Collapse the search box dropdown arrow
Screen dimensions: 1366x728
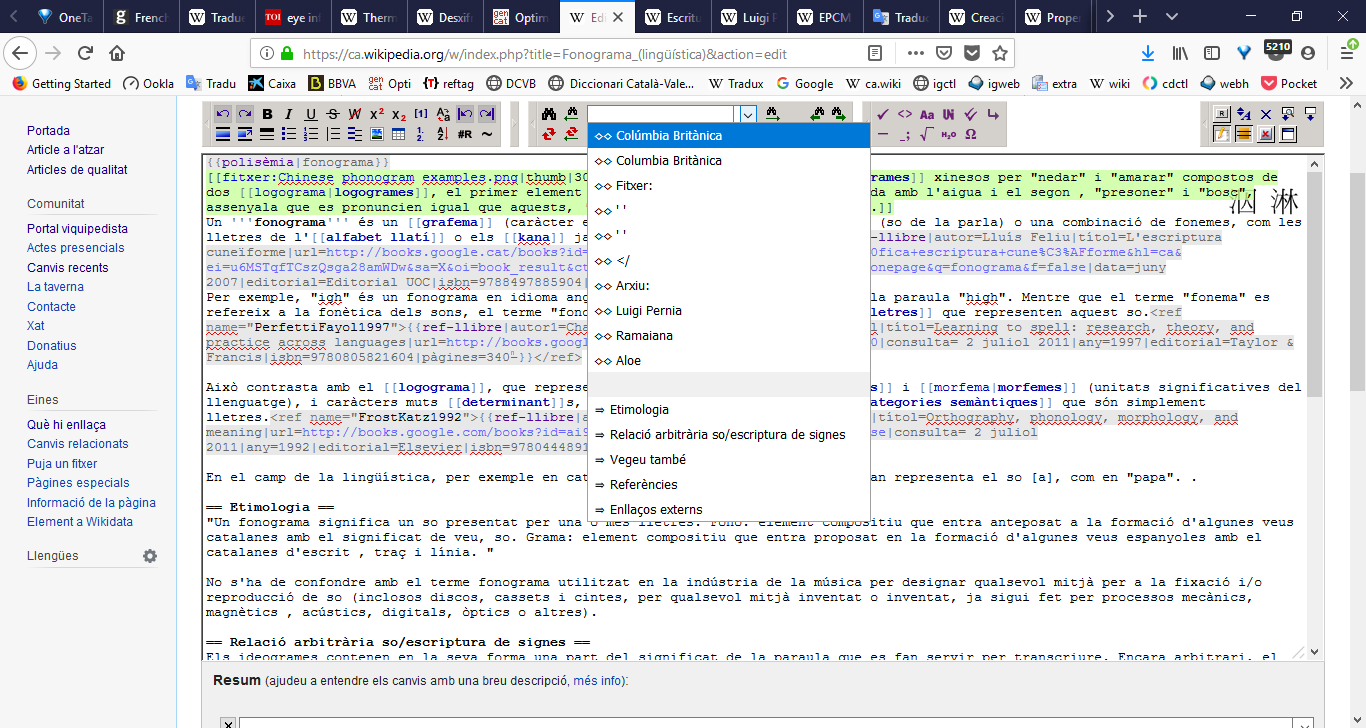click(746, 114)
